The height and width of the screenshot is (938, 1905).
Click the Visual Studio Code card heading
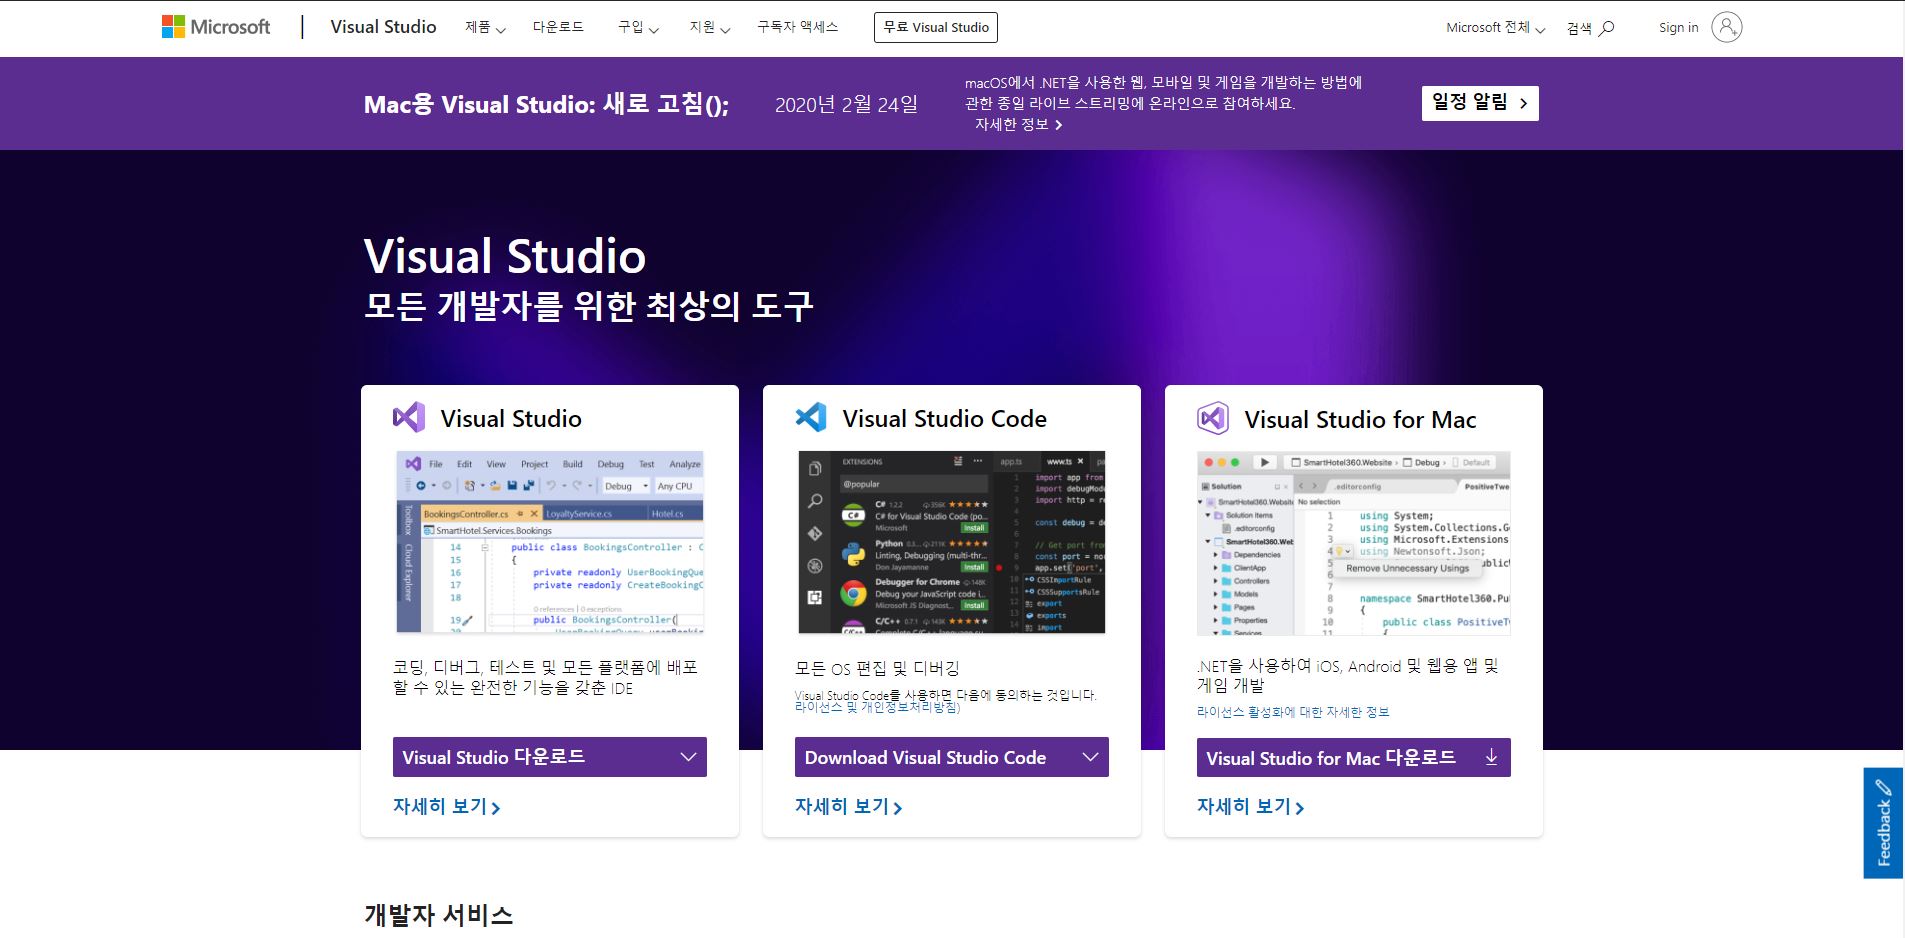point(945,418)
